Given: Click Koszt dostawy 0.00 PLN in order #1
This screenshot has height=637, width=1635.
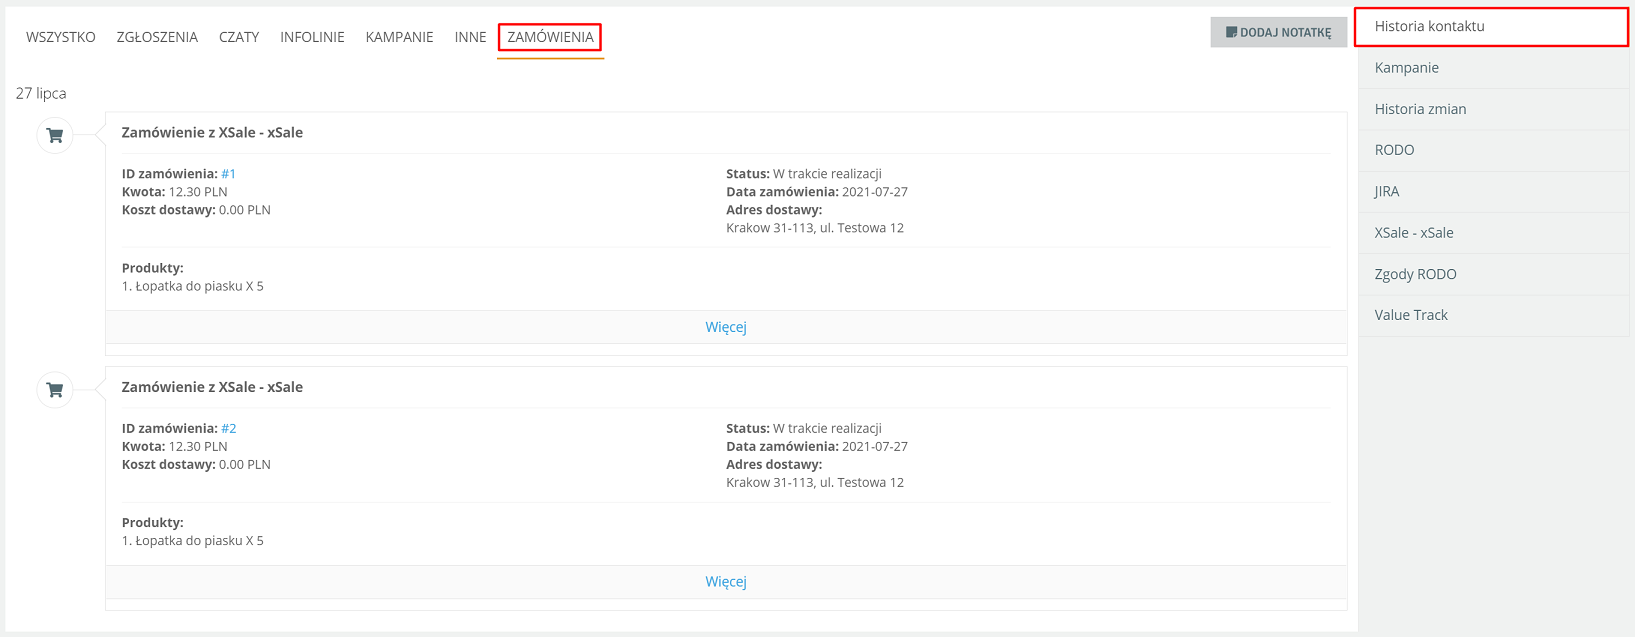Looking at the screenshot, I should pos(196,210).
